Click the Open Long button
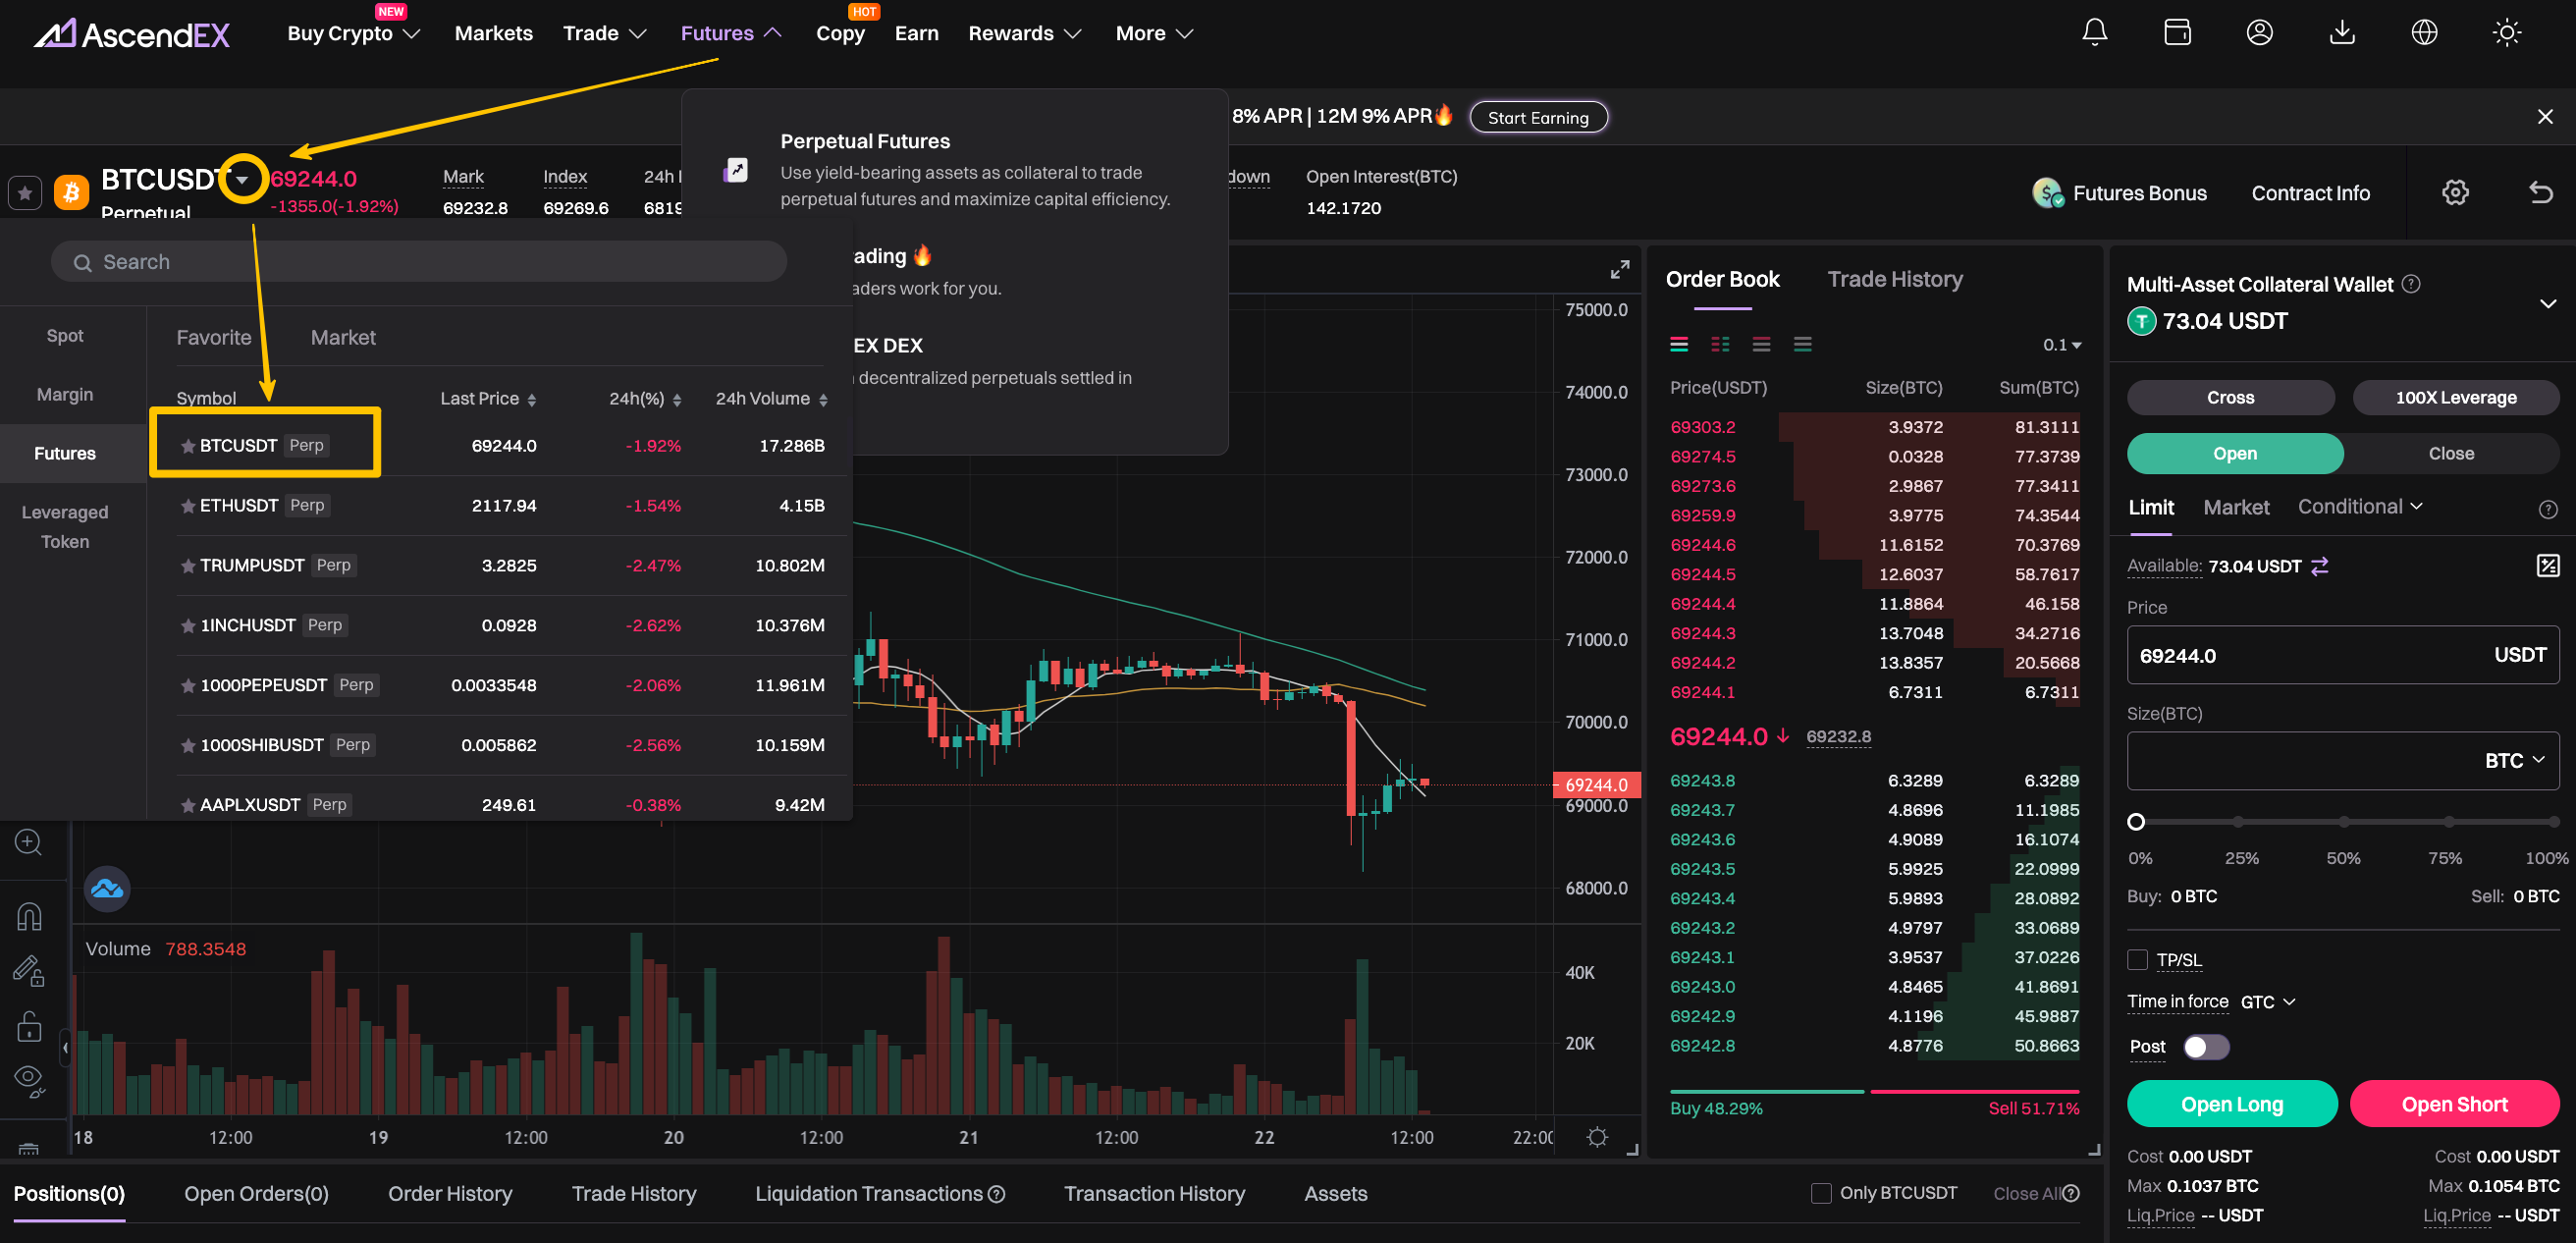The height and width of the screenshot is (1243, 2576). 2231,1104
